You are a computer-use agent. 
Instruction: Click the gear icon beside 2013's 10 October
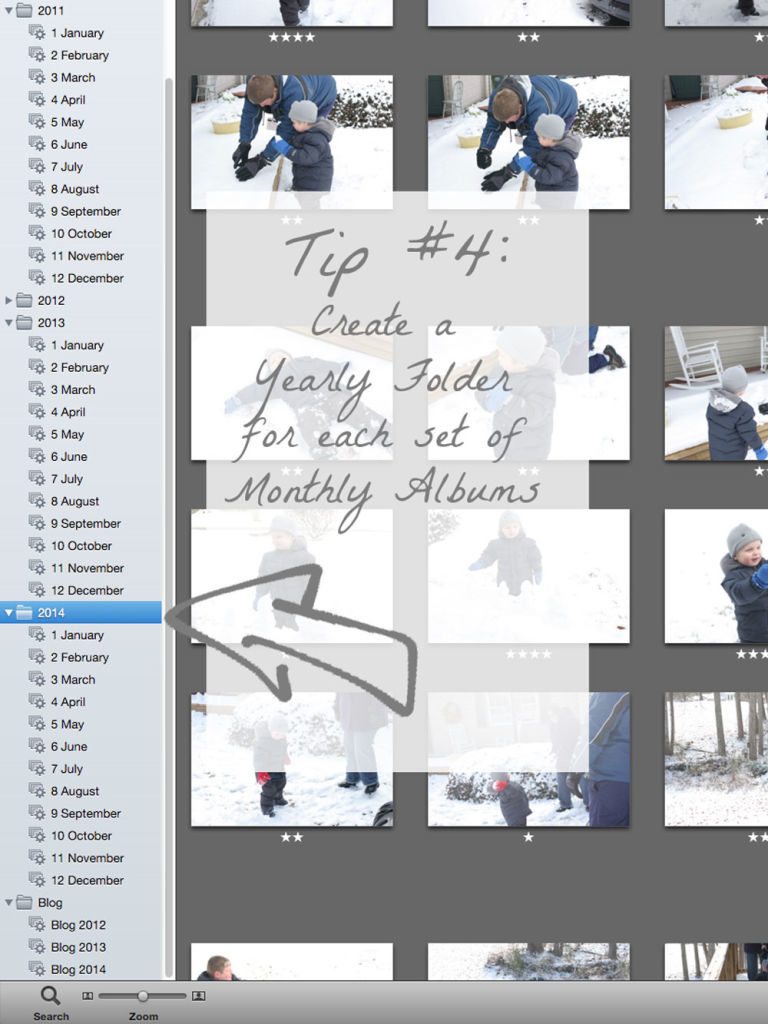pyautogui.click(x=37, y=545)
